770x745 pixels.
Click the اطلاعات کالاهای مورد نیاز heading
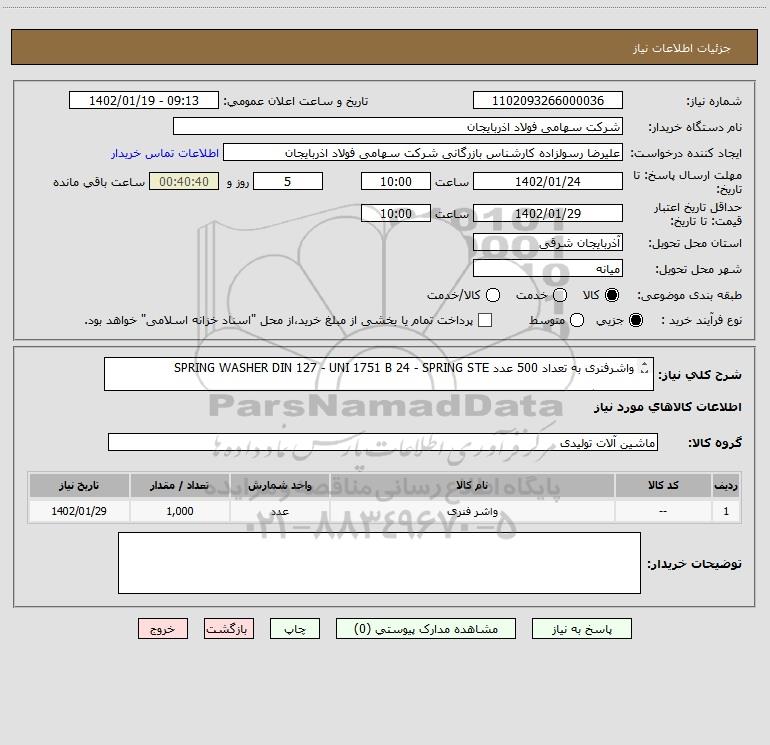[x=668, y=407]
